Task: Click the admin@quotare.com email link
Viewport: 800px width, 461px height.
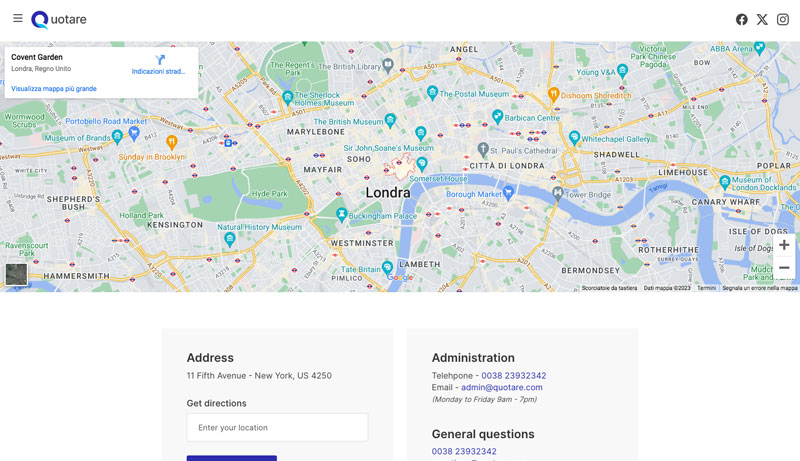Action: click(x=501, y=387)
